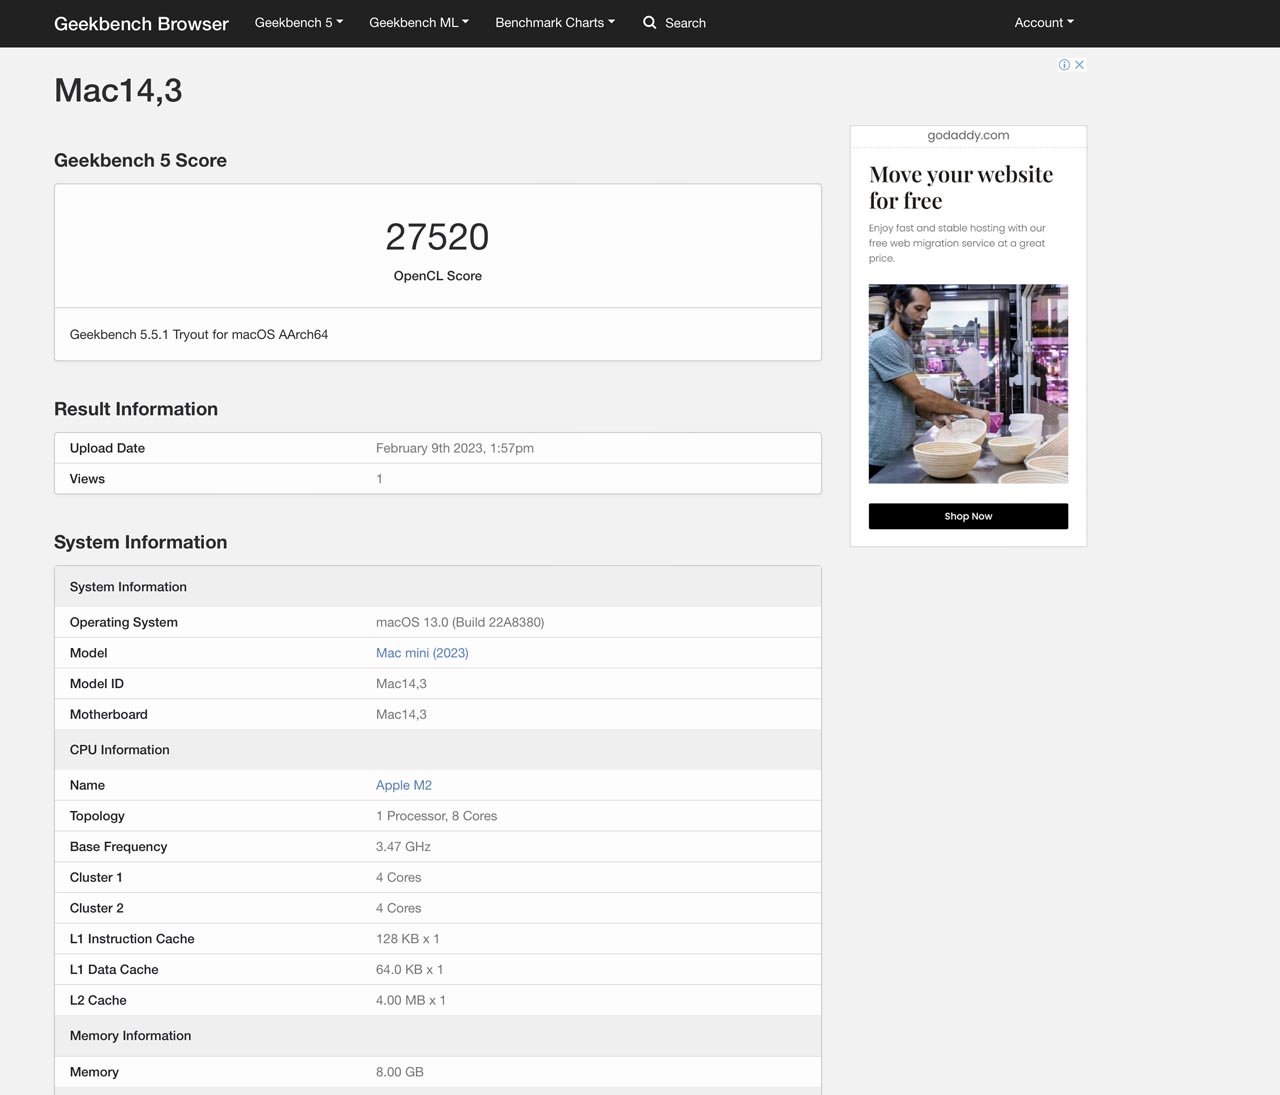The height and width of the screenshot is (1095, 1280).
Task: Open the Search text link
Action: point(685,23)
